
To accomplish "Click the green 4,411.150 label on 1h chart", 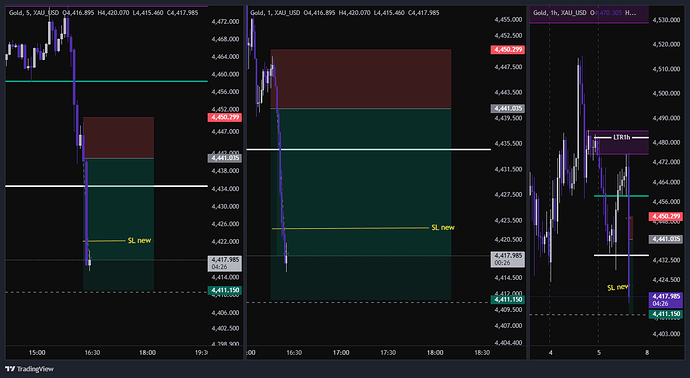I will point(666,314).
